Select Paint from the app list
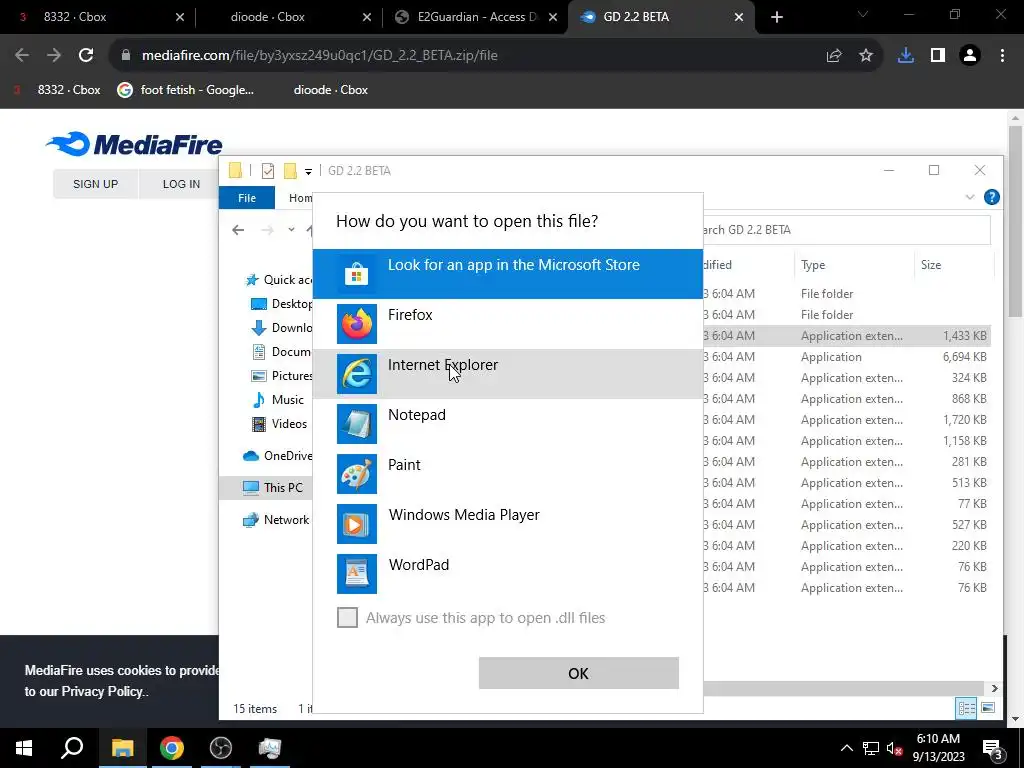 tap(507, 473)
